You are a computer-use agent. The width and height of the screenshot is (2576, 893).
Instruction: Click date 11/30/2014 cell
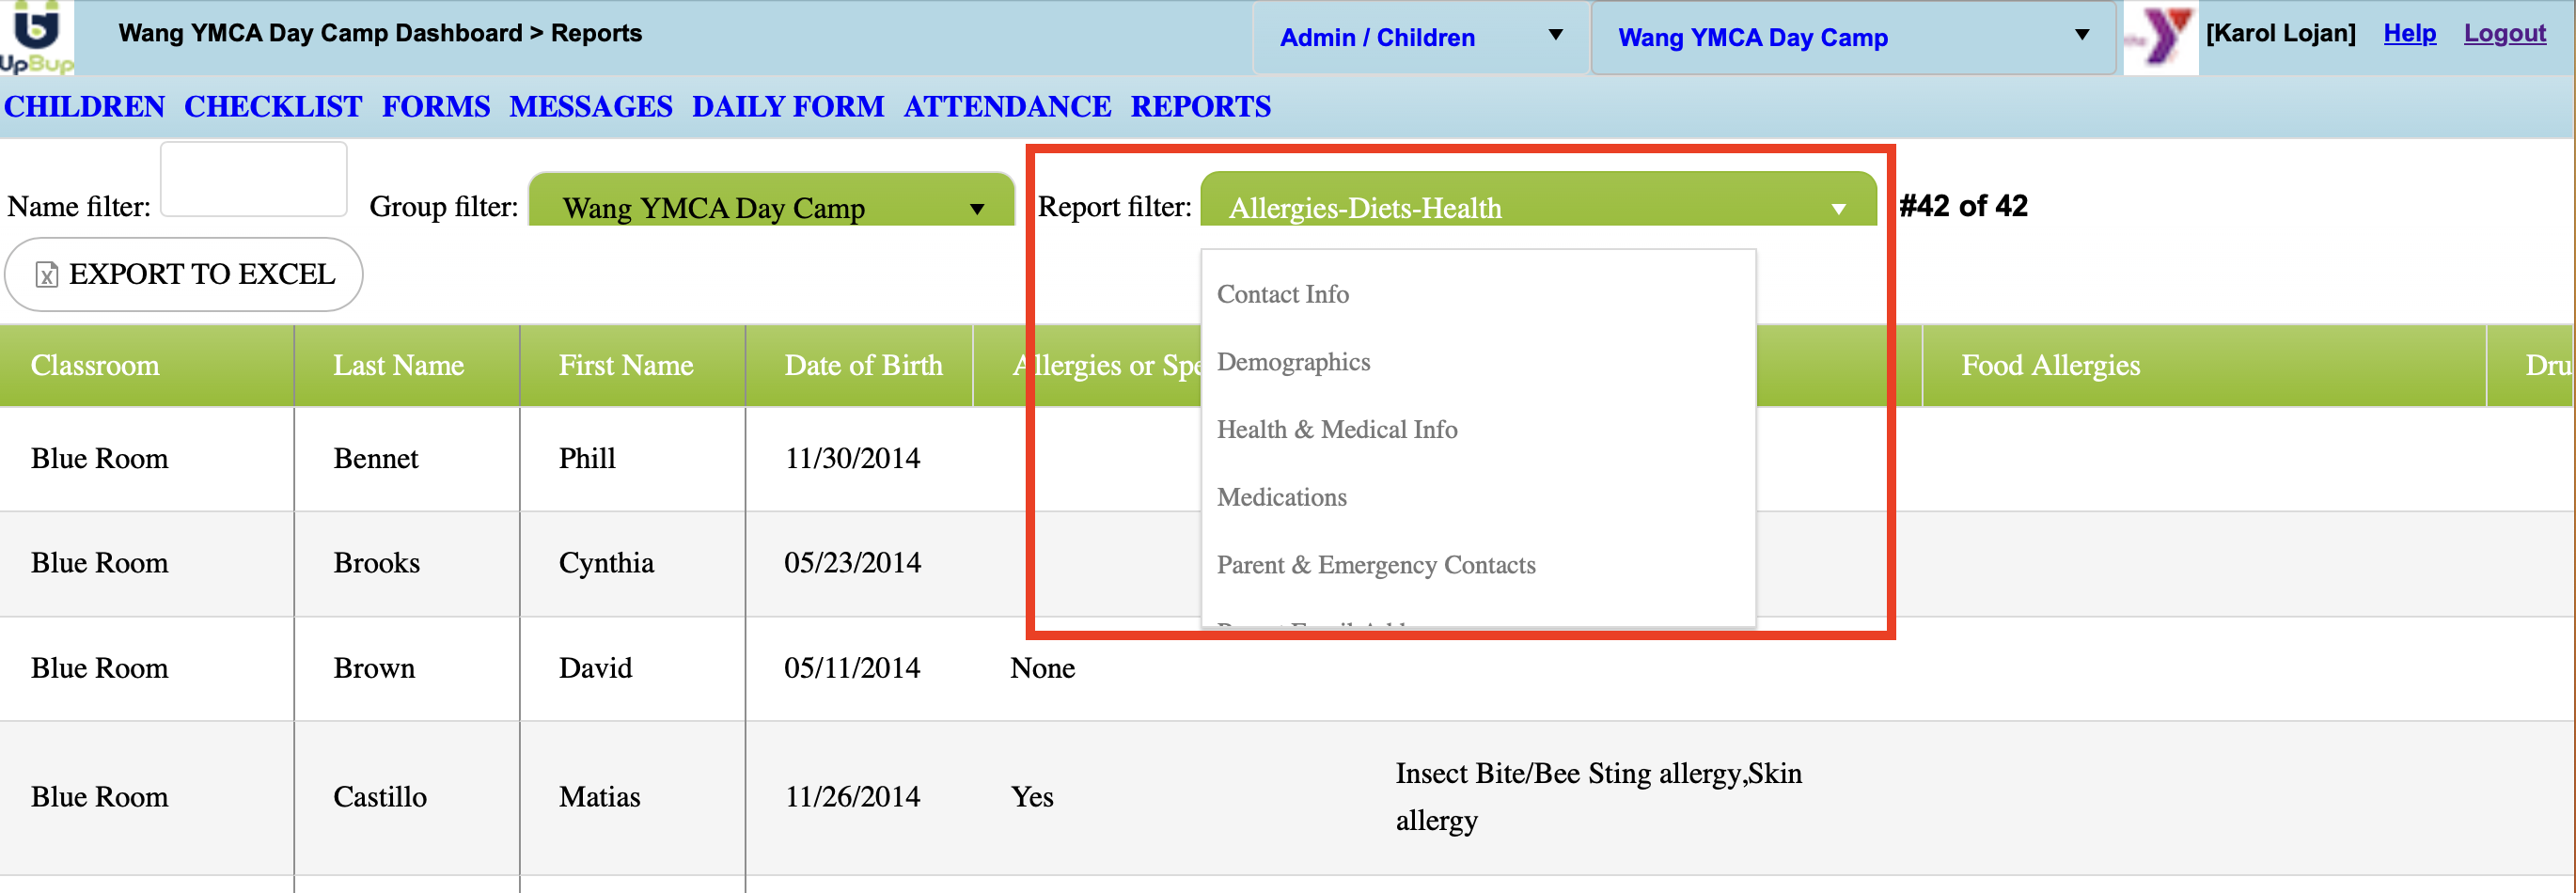coord(852,458)
